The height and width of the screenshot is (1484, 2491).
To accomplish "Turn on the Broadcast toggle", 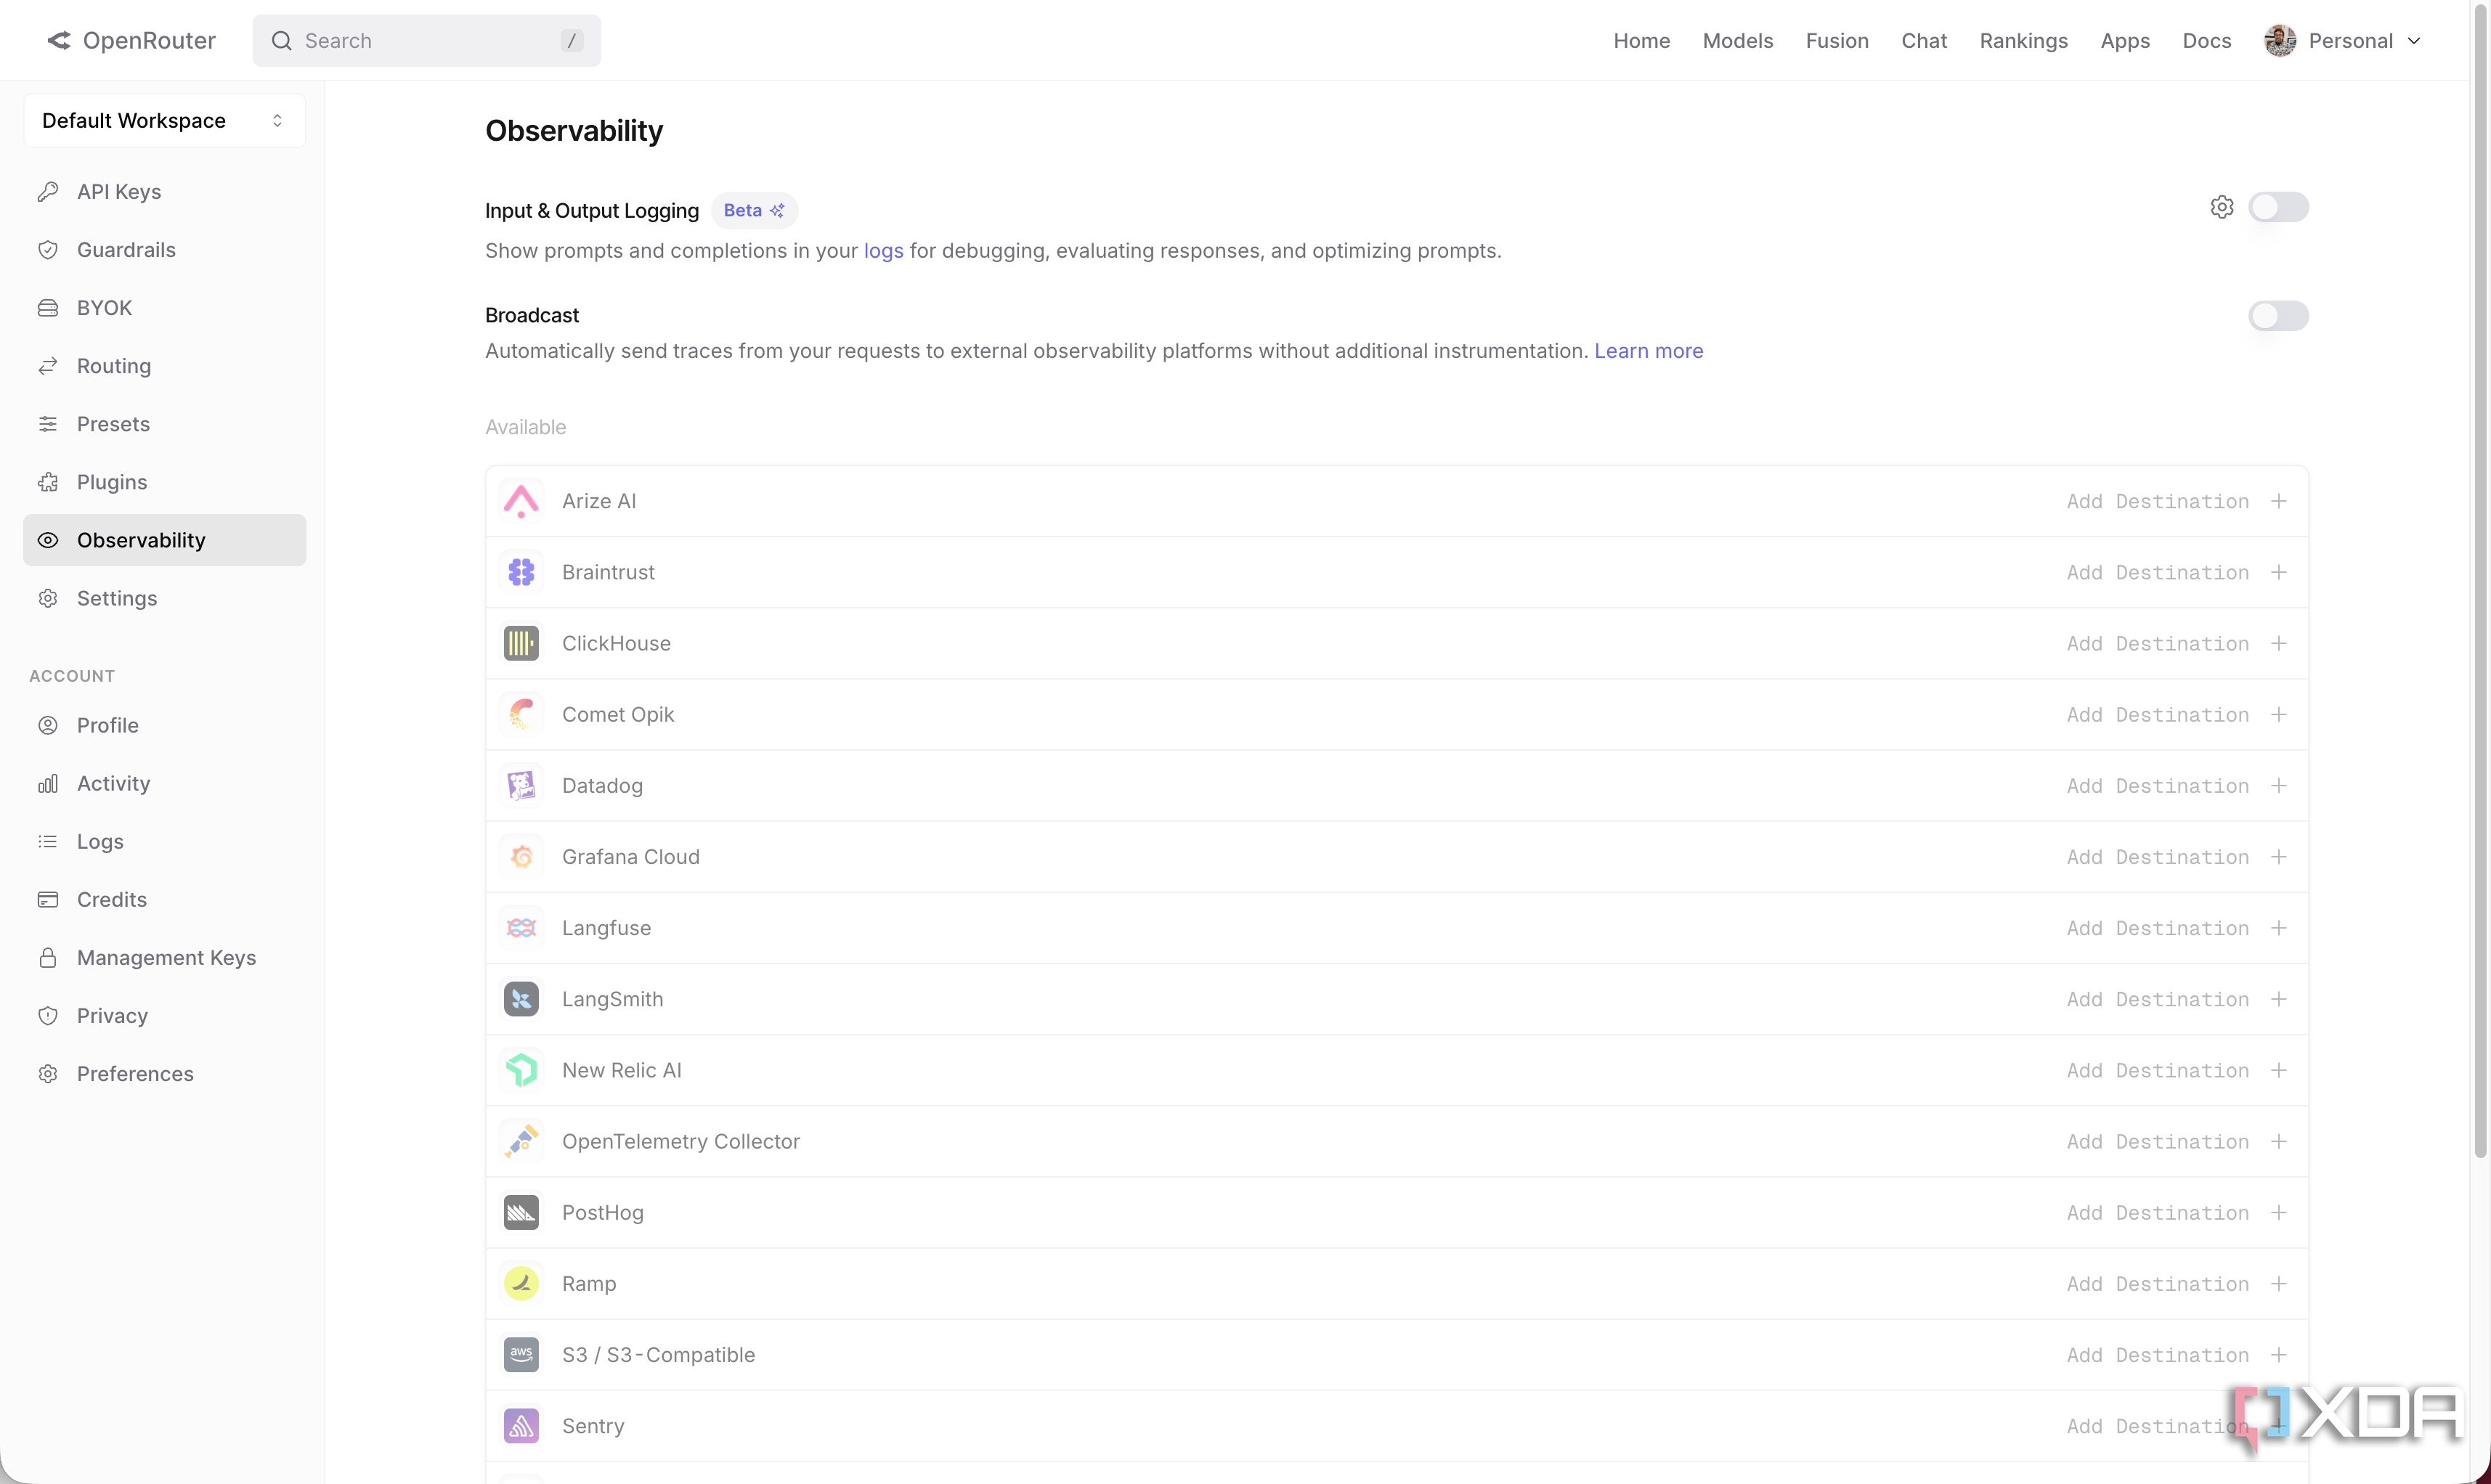I will click(2278, 316).
